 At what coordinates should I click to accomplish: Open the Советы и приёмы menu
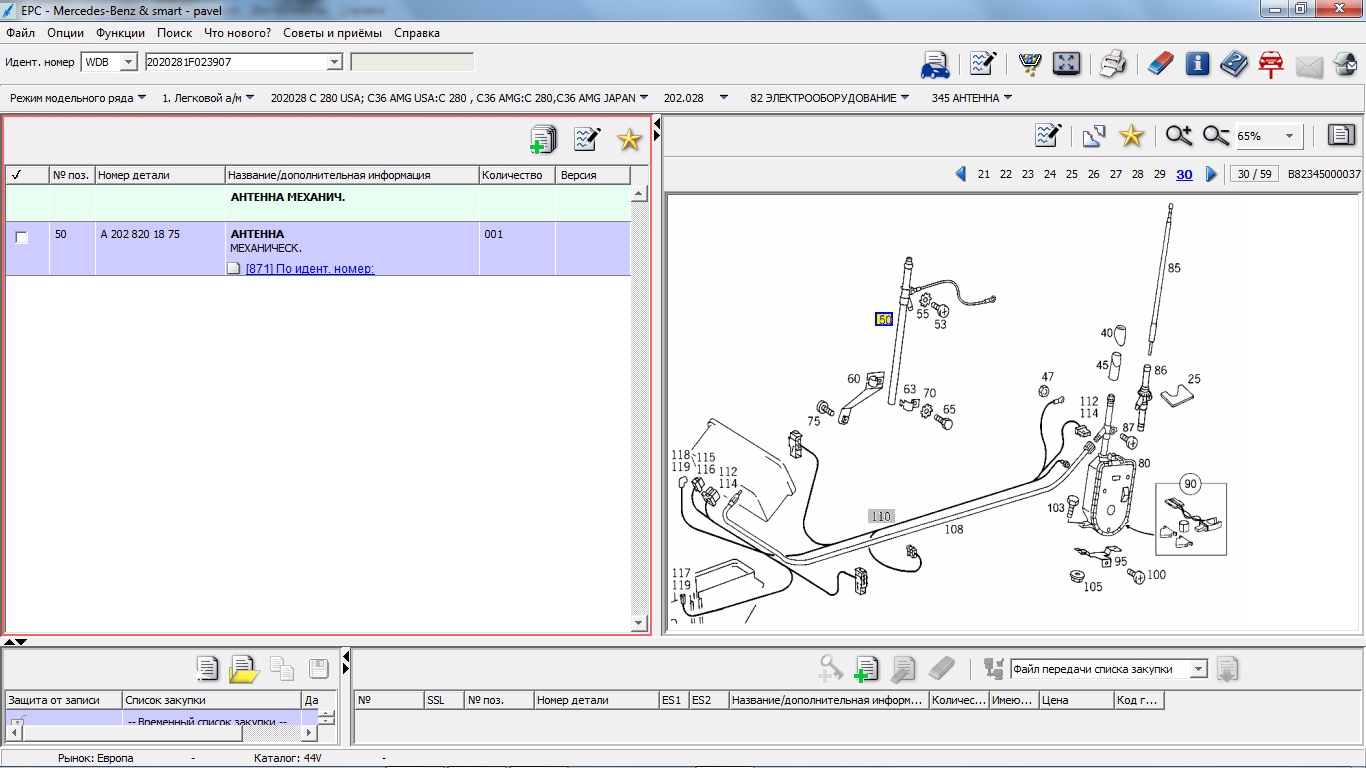coord(333,33)
